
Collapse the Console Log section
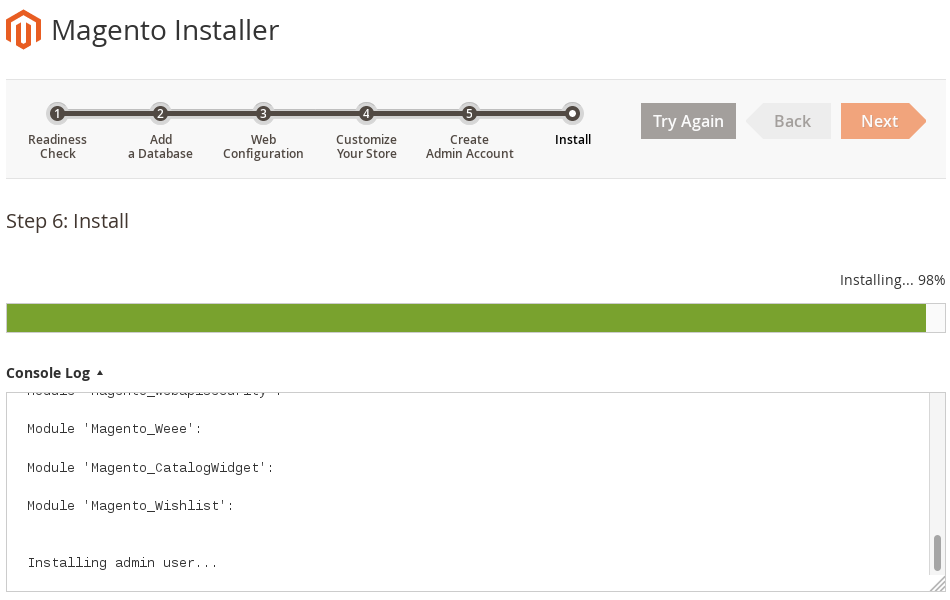click(x=55, y=373)
